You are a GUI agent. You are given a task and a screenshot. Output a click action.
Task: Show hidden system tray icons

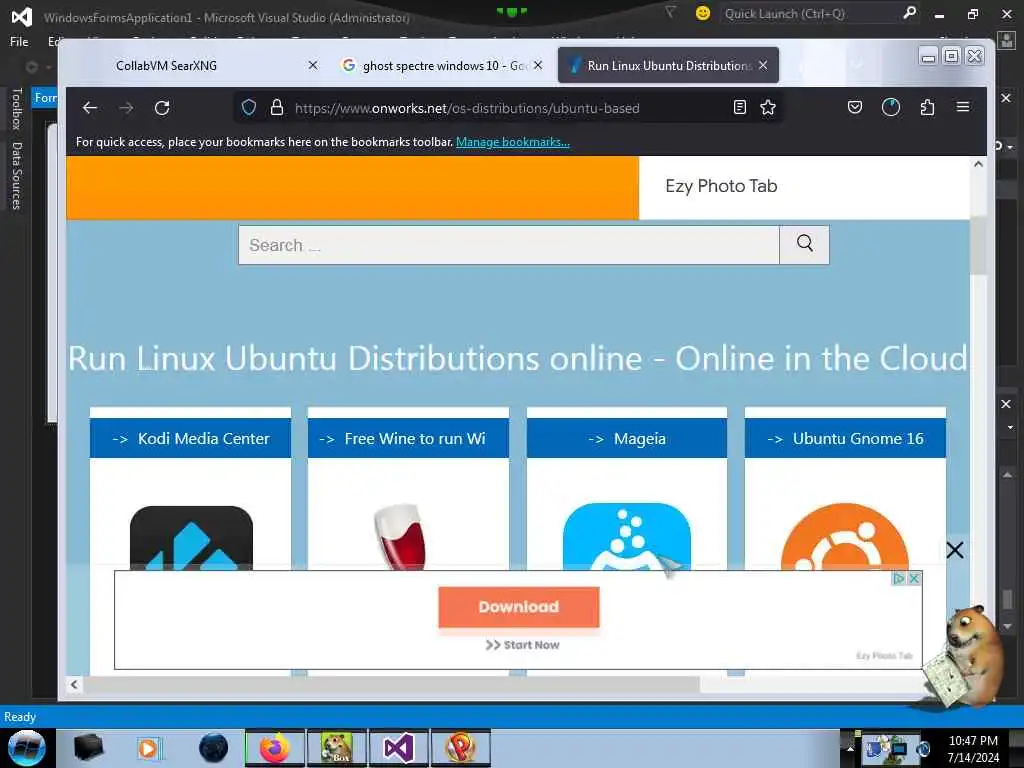click(x=850, y=748)
